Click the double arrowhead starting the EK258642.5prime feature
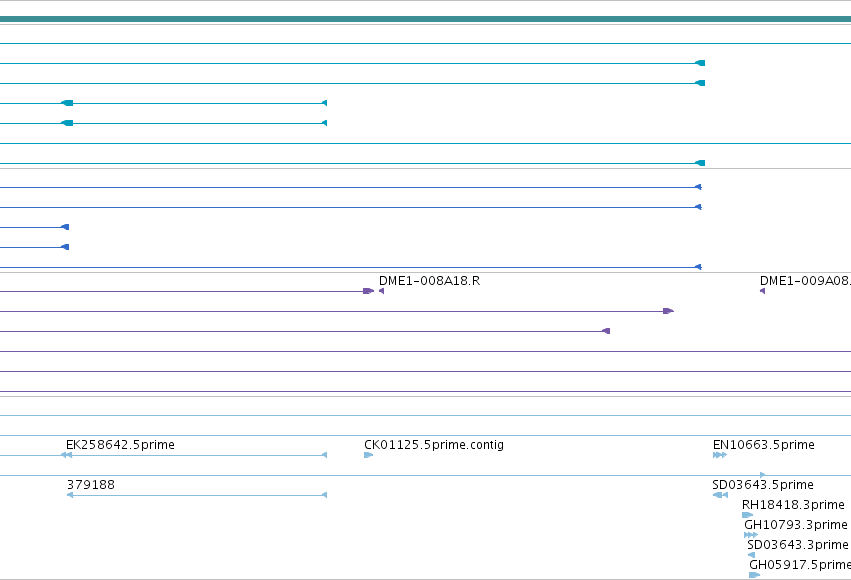 click(67, 455)
